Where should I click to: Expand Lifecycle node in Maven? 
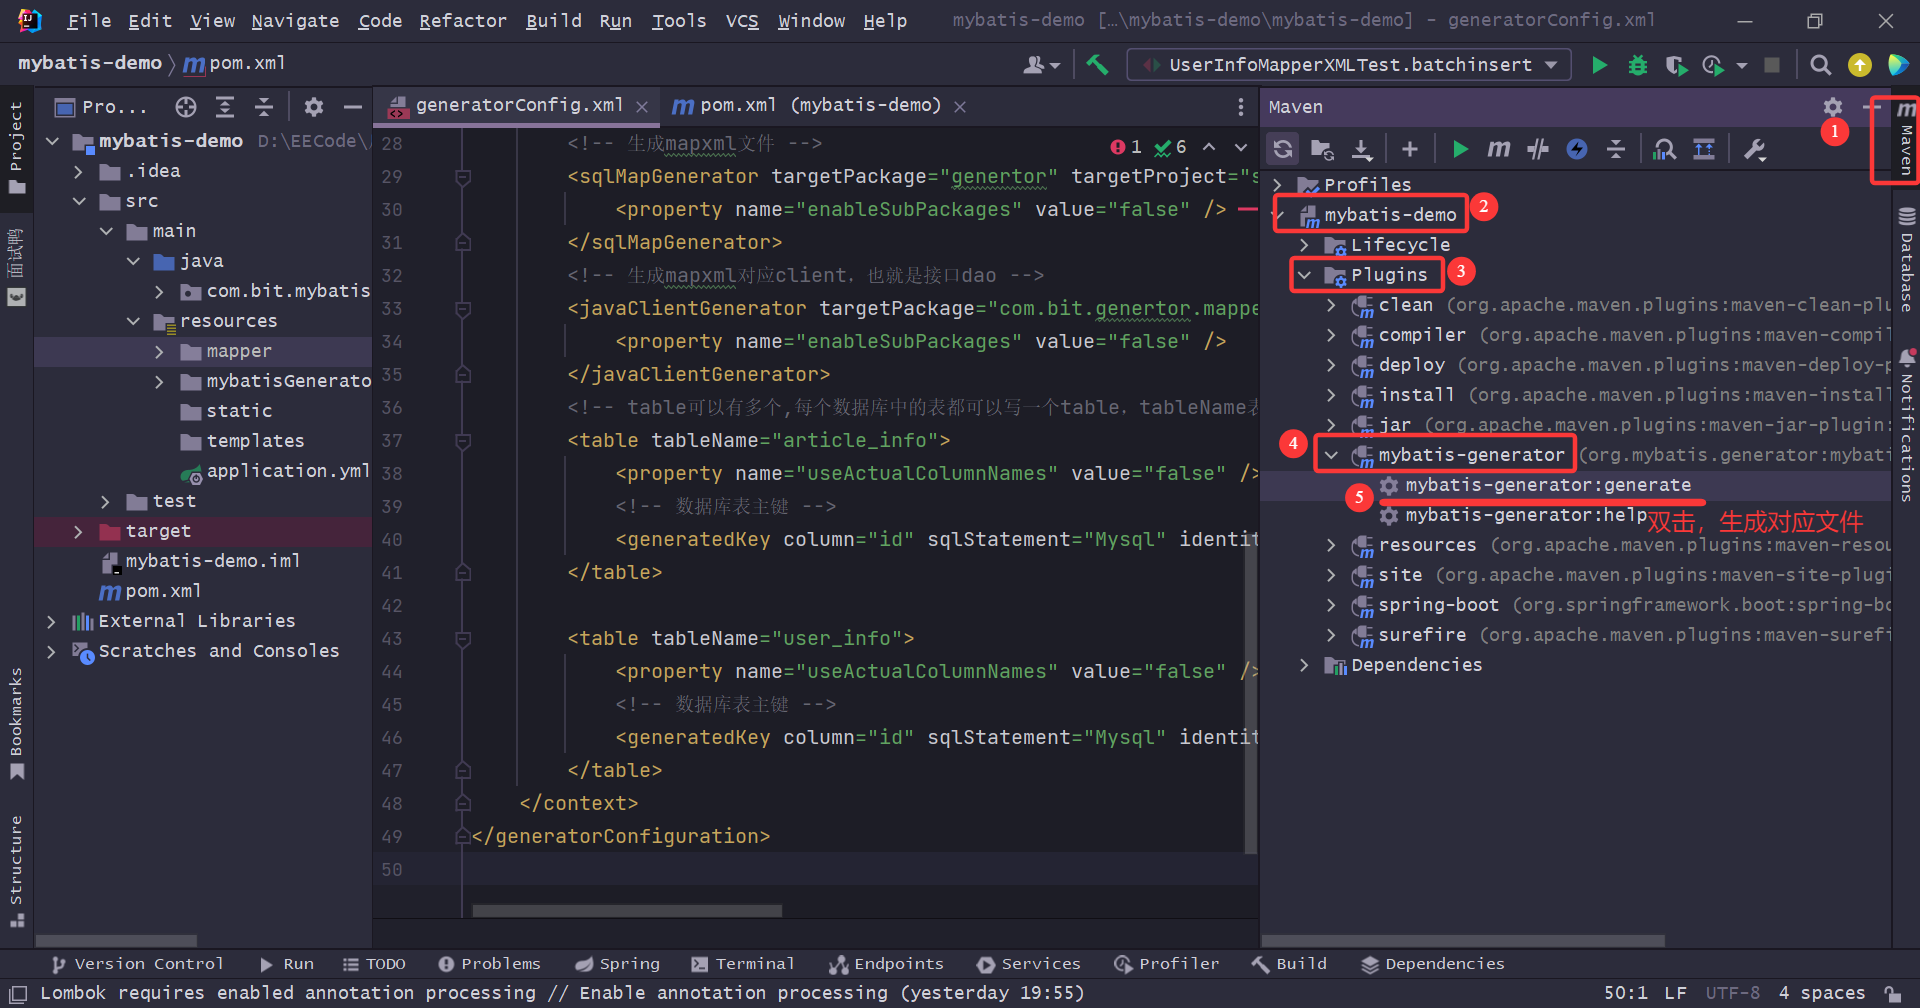point(1304,245)
